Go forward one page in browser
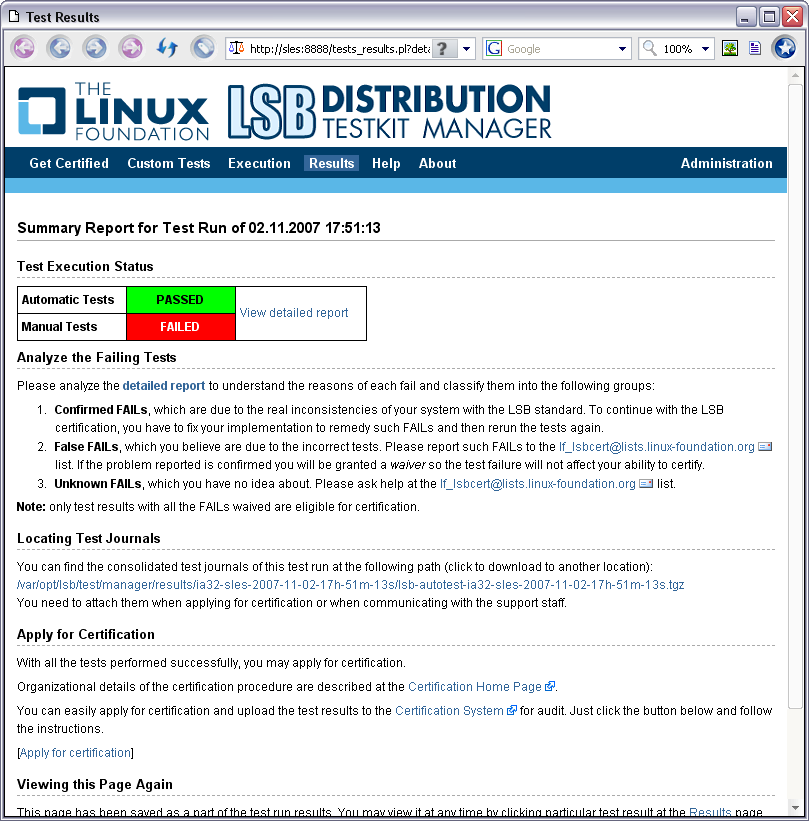 click(95, 49)
